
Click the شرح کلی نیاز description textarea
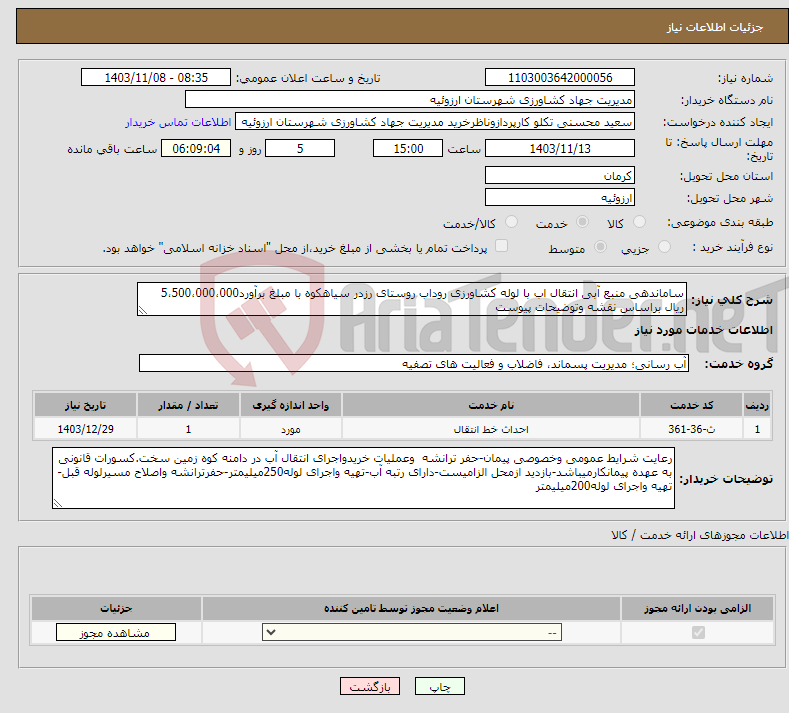[412, 299]
